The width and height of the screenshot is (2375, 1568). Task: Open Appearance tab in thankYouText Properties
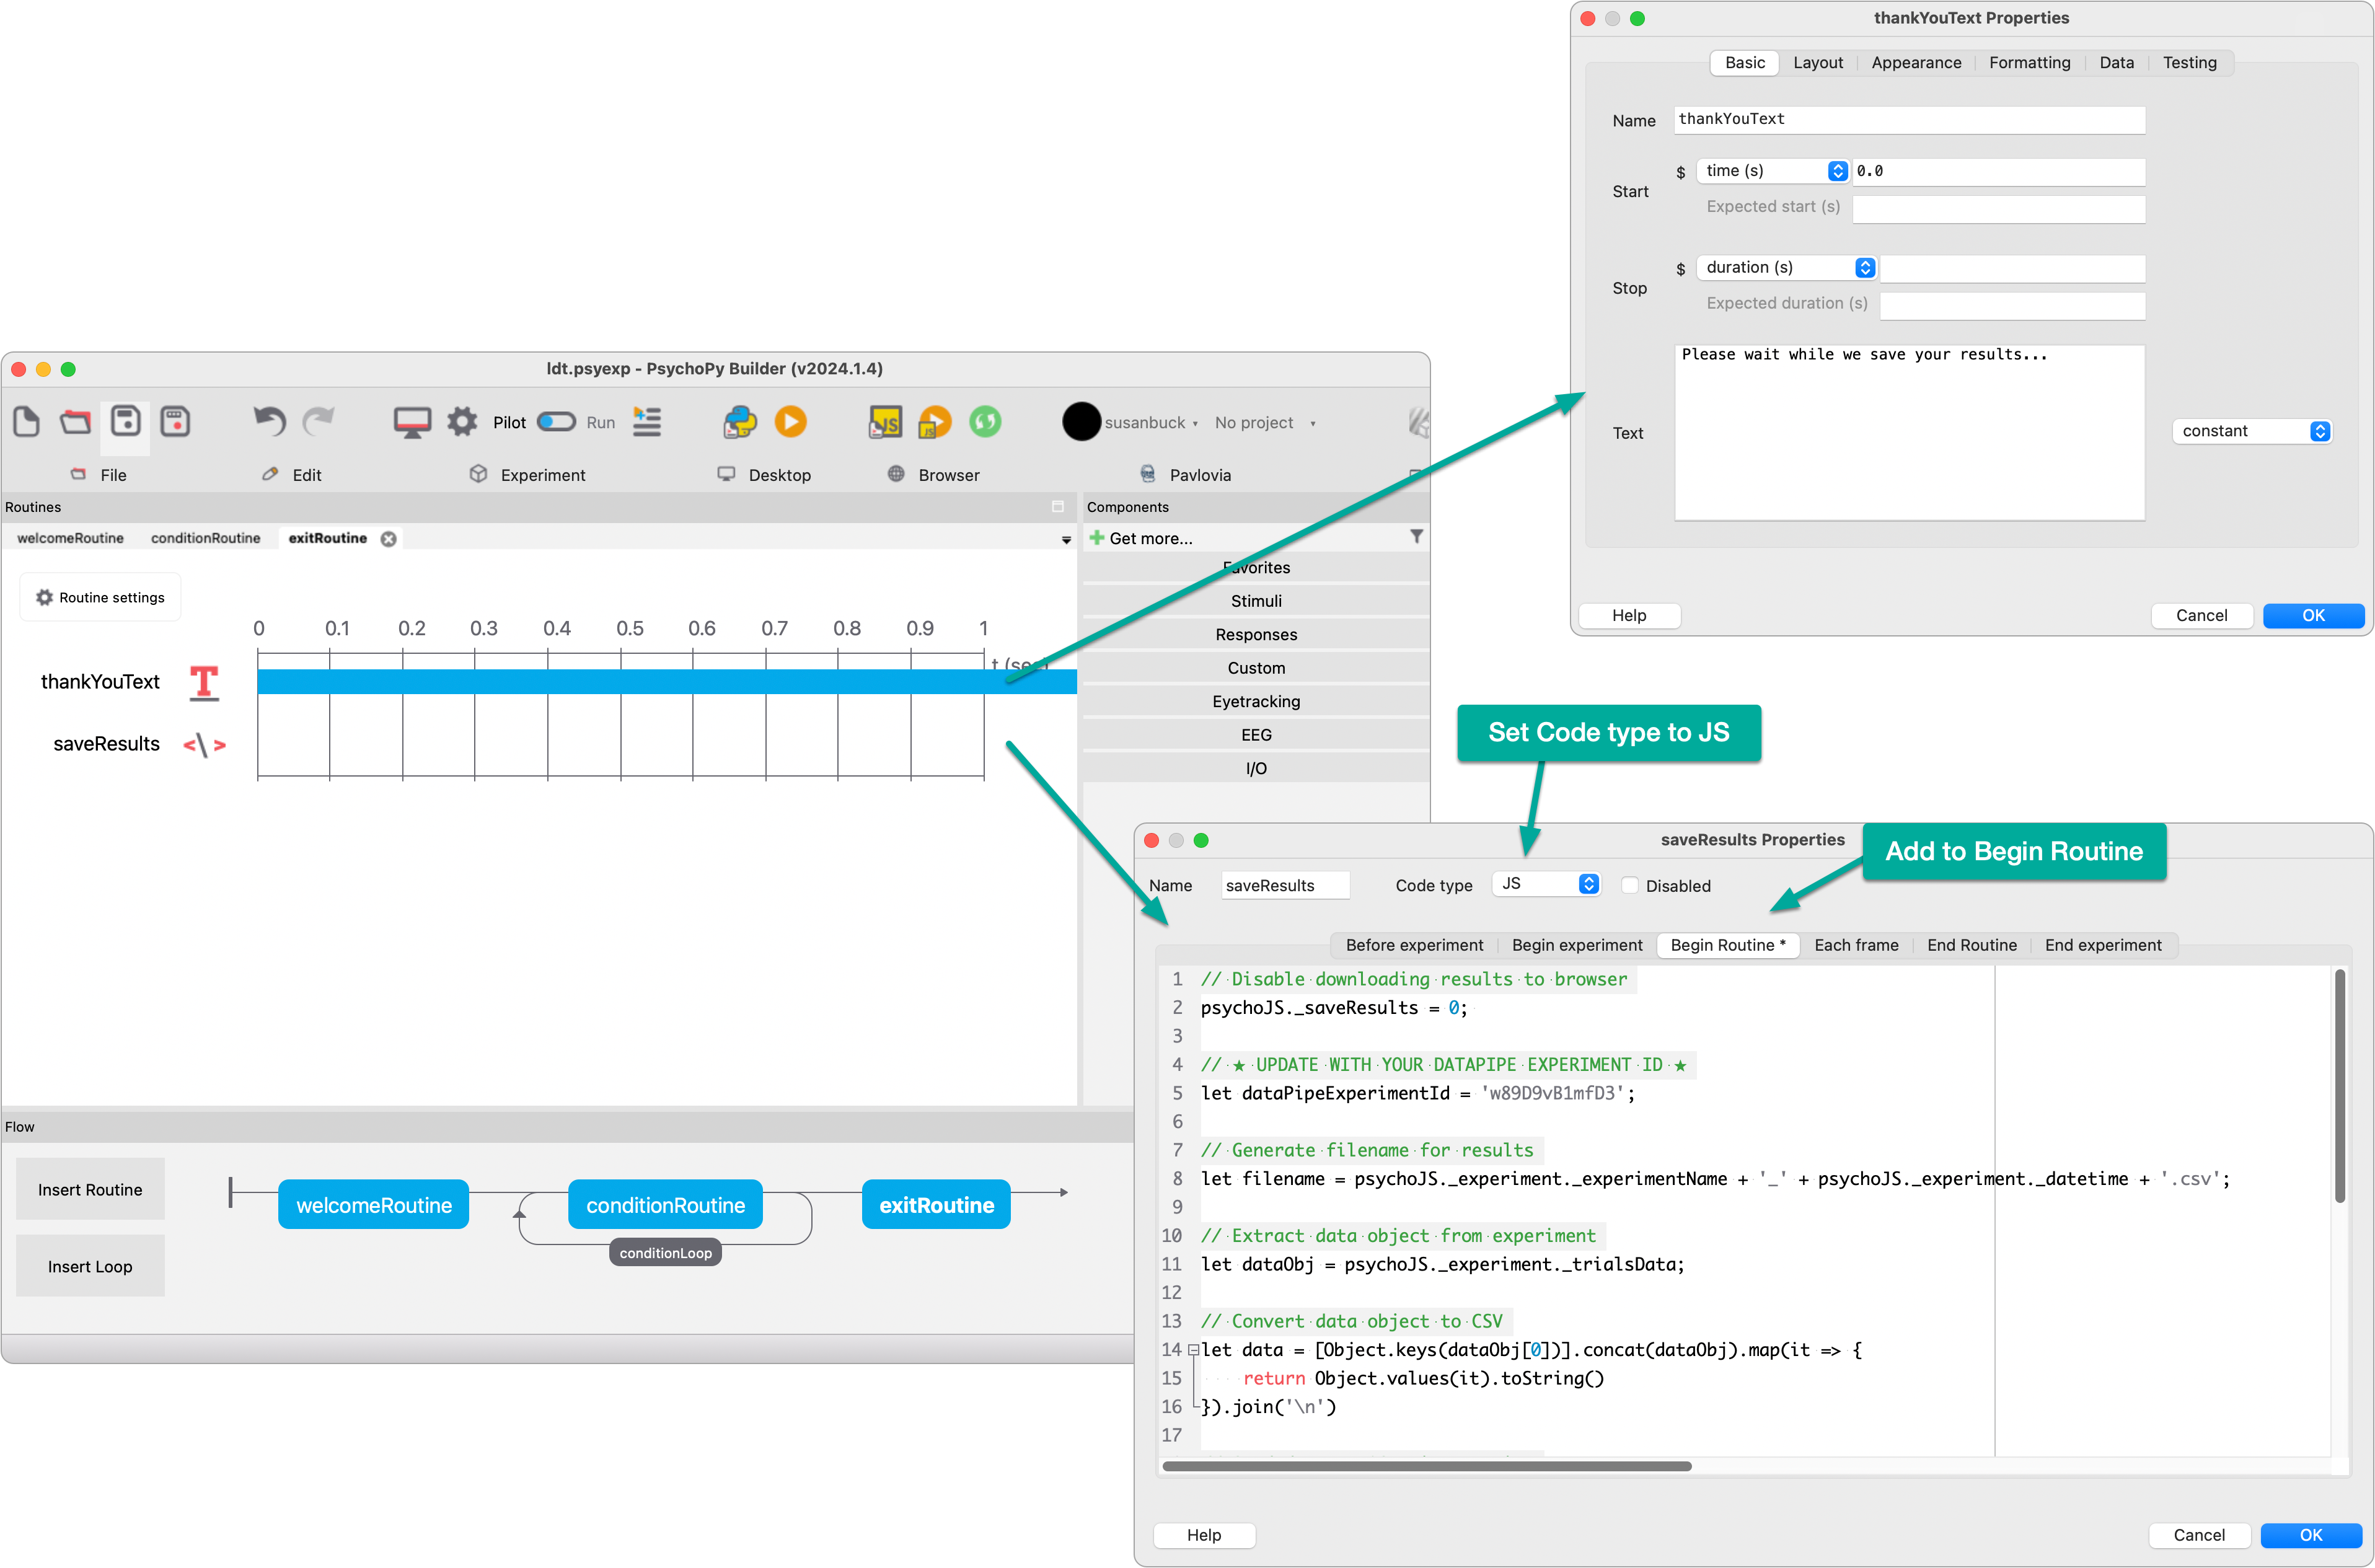[1916, 63]
